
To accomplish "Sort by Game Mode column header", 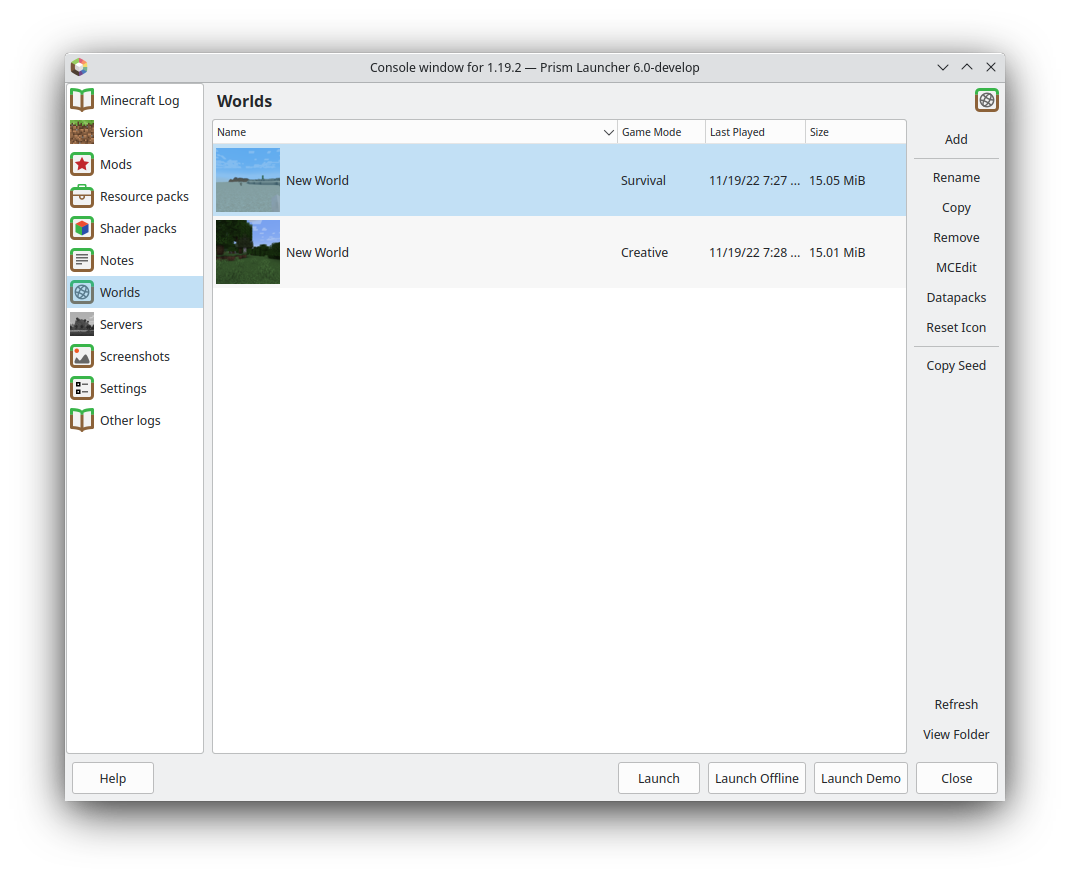I will pyautogui.click(x=651, y=132).
